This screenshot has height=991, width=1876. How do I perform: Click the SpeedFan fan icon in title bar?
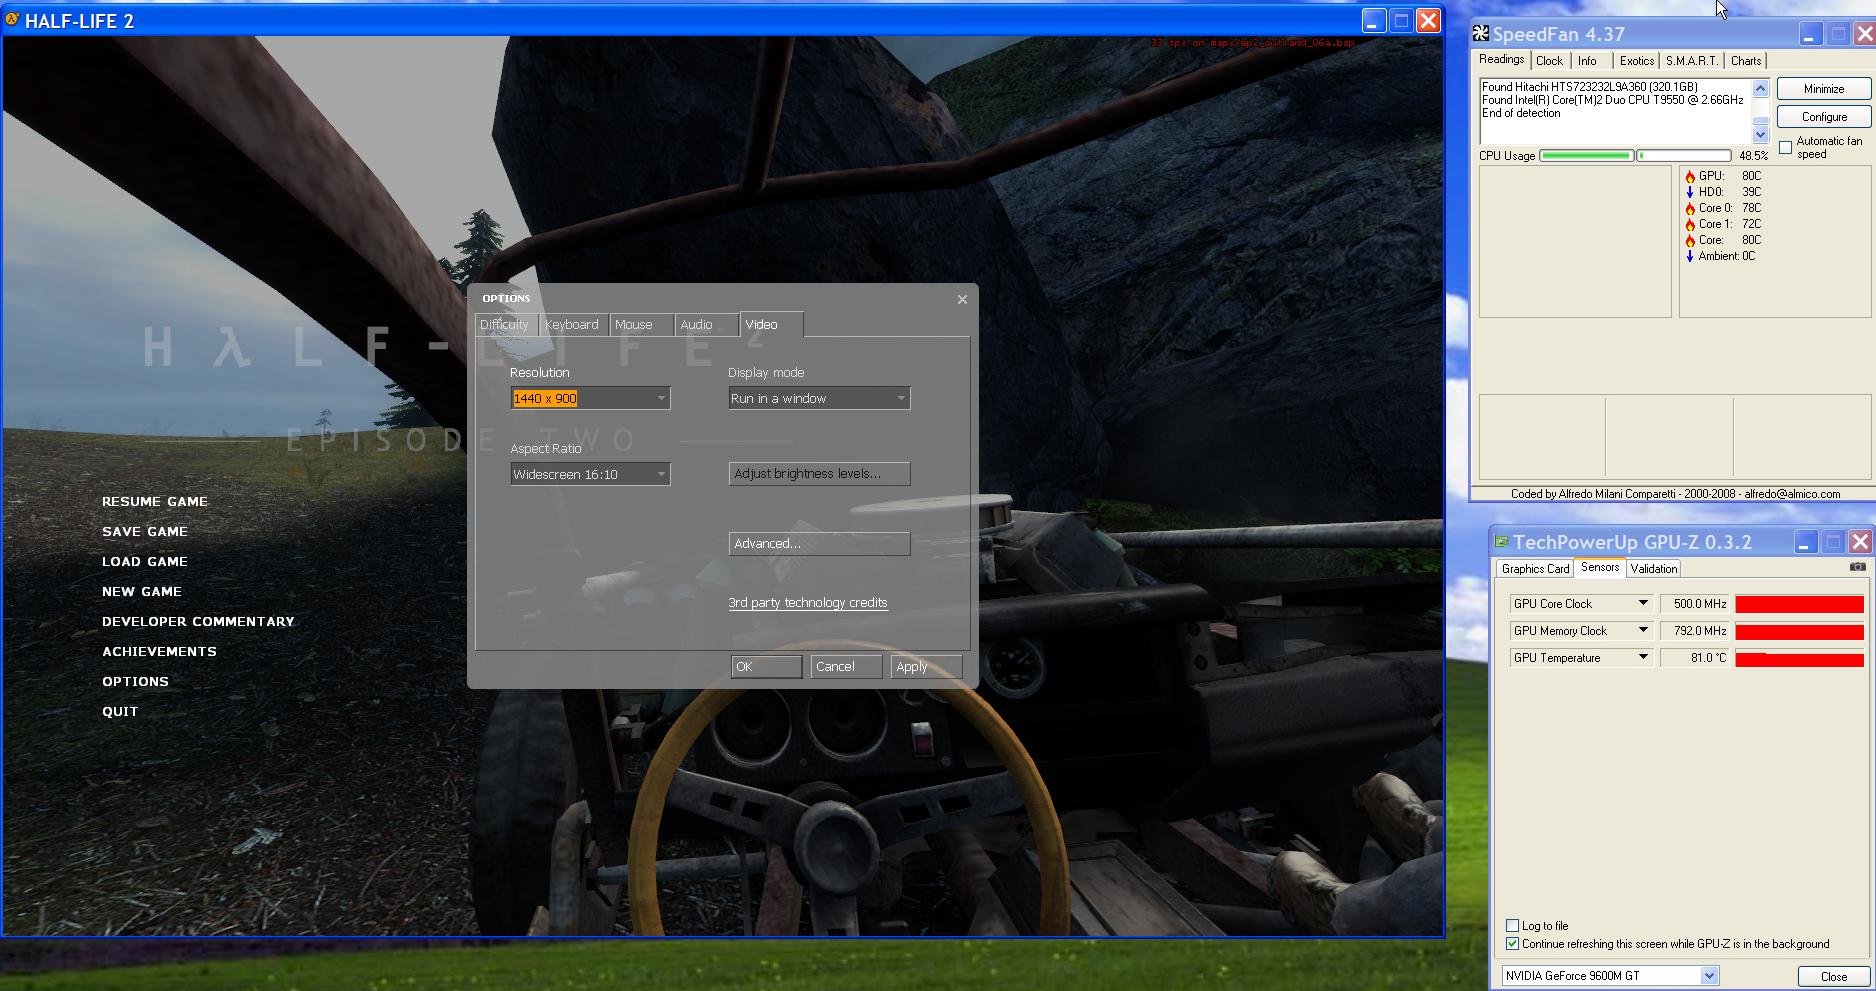pyautogui.click(x=1480, y=34)
